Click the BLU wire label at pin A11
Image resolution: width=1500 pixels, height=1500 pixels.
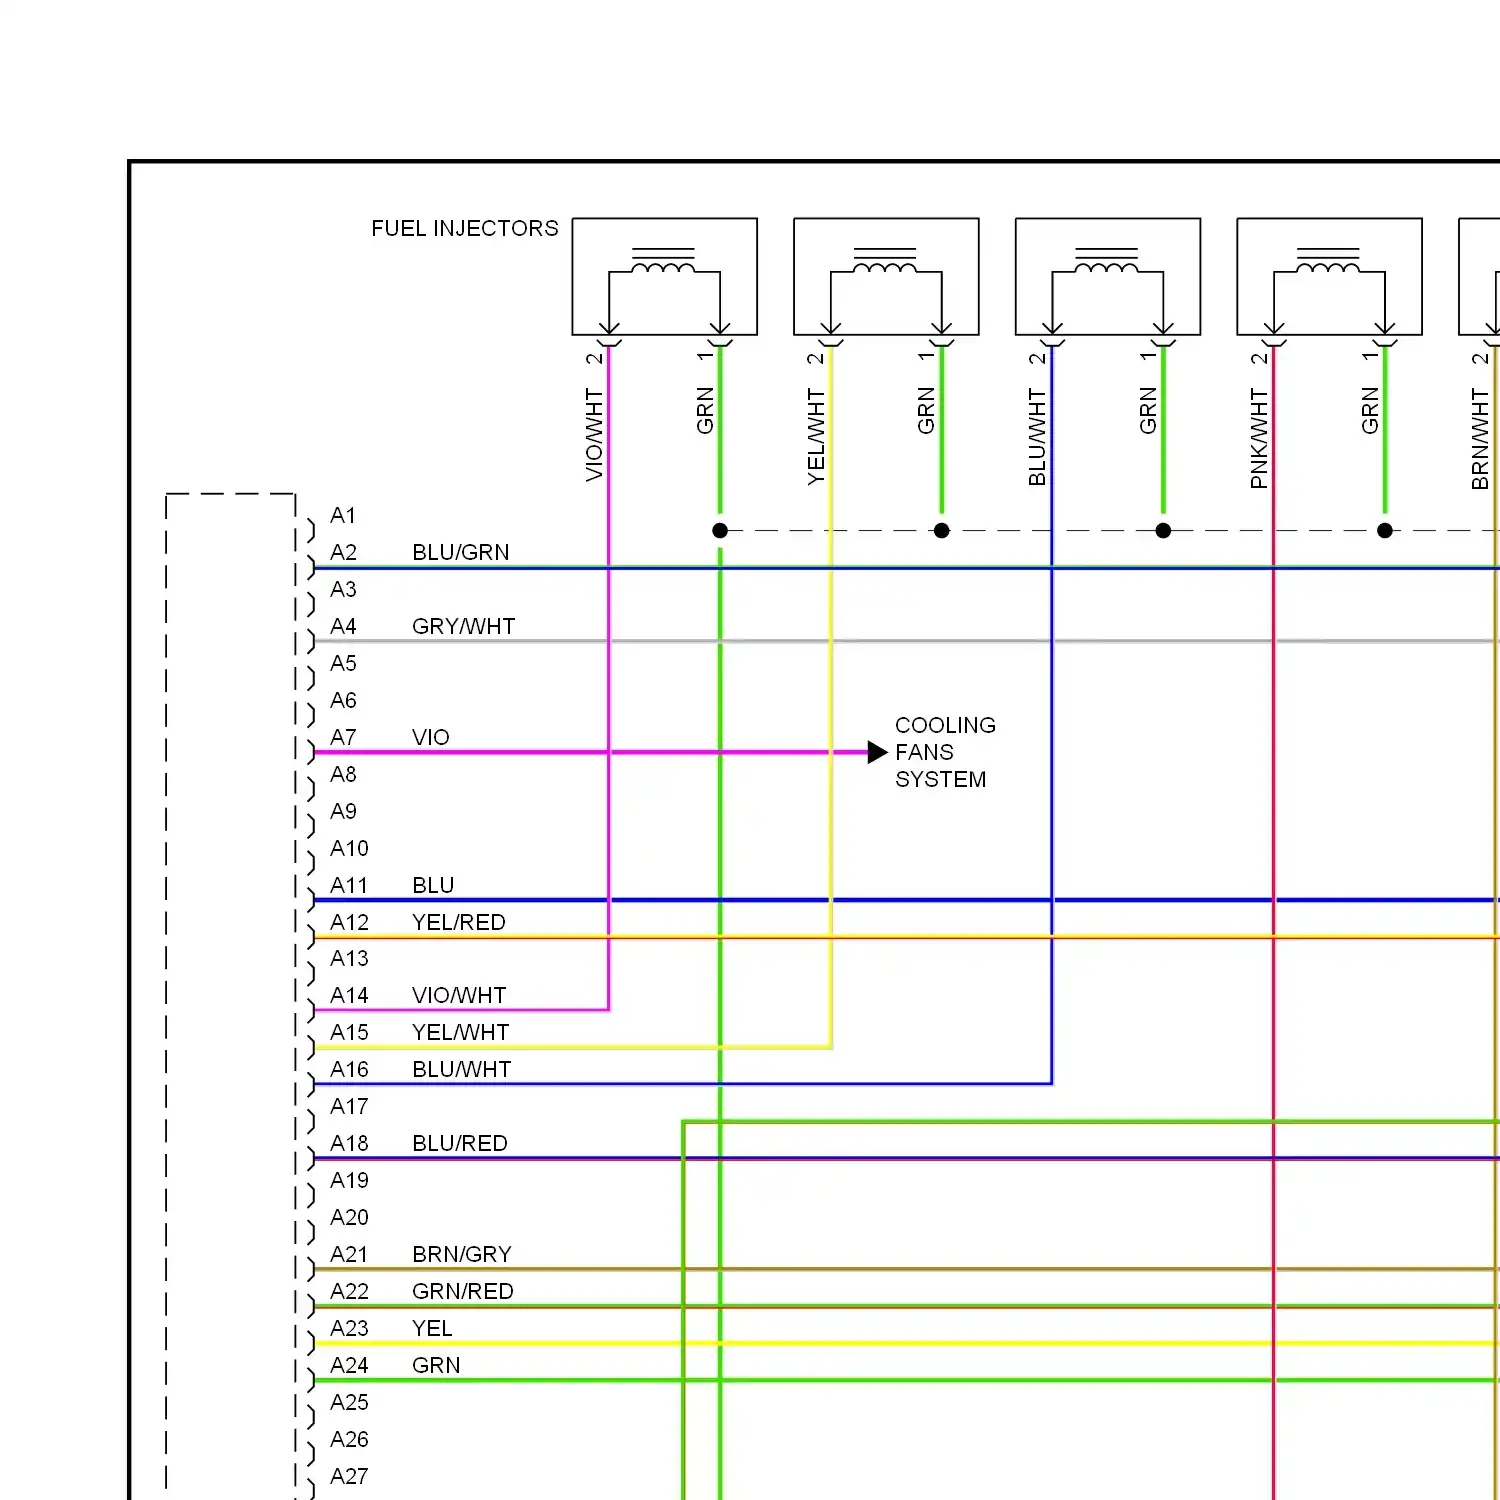pyautogui.click(x=433, y=886)
